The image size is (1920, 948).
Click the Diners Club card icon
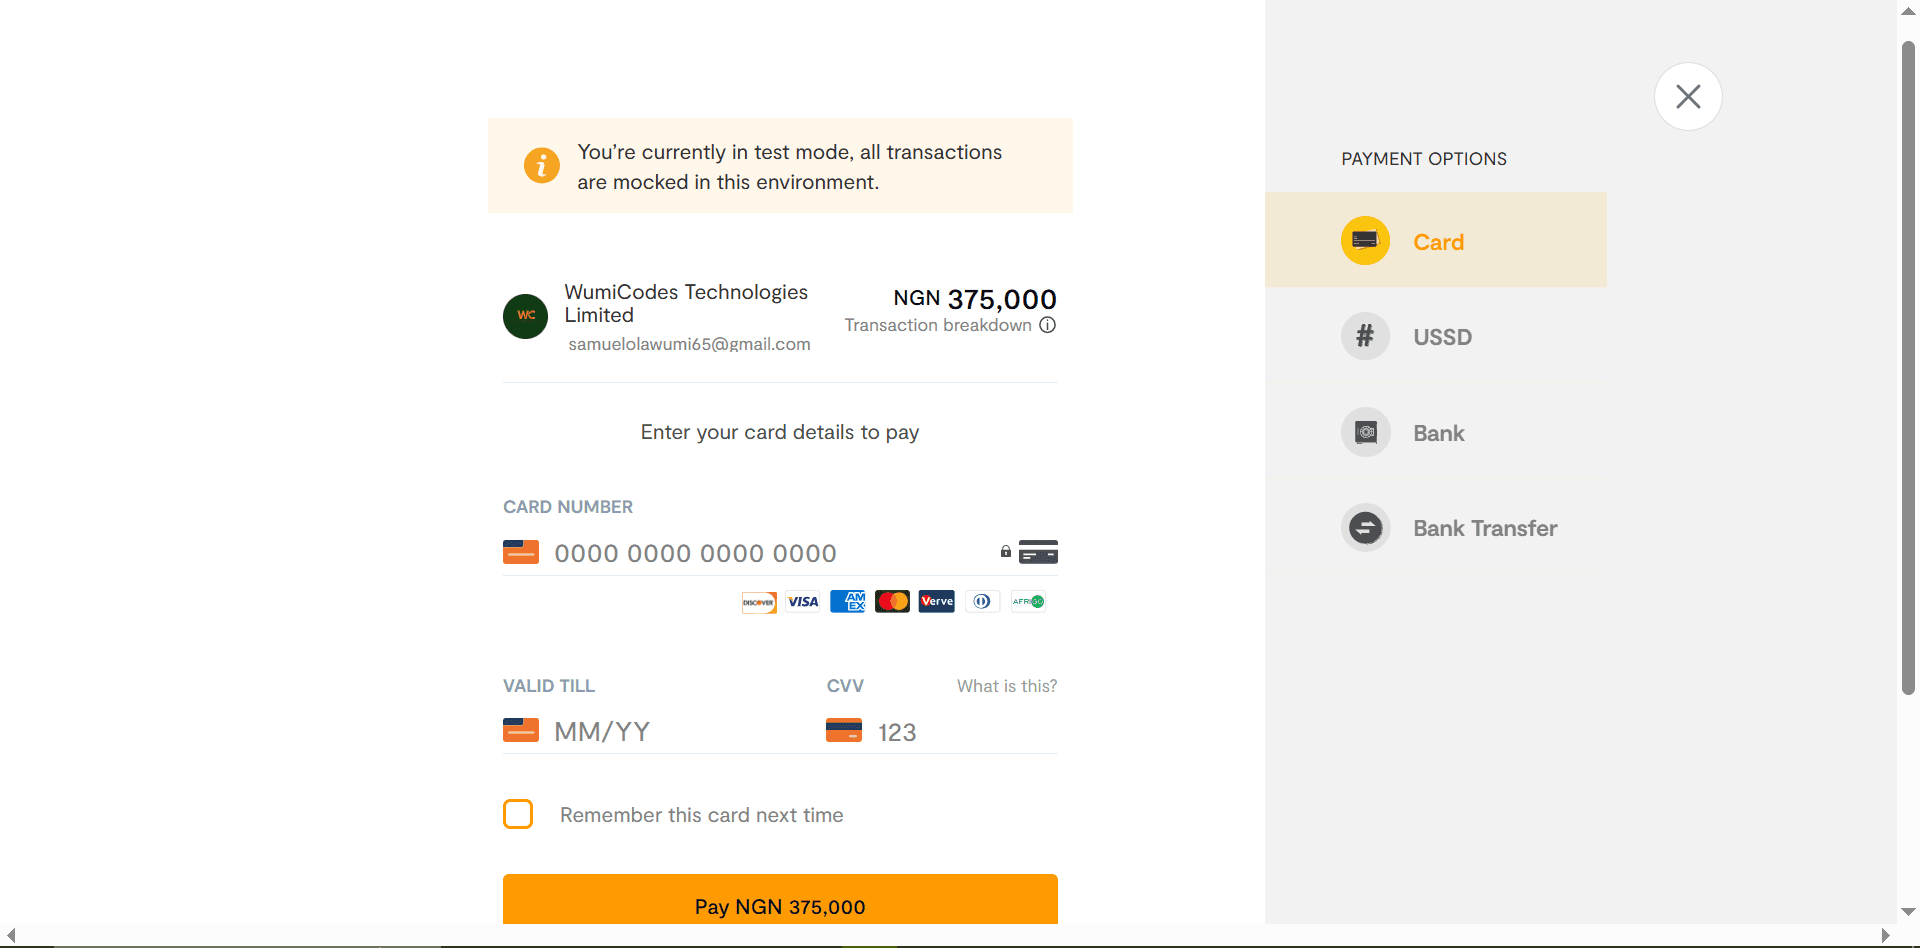tap(982, 601)
